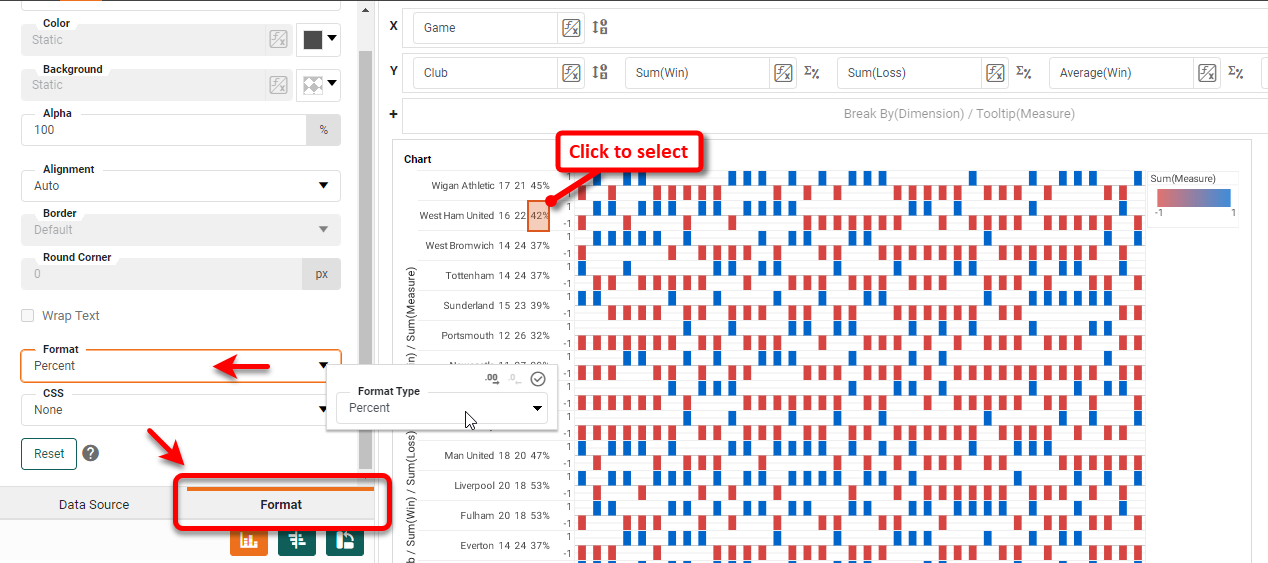Apply format with the checkmark icon
Screen dimensions: 1268x563
538,378
